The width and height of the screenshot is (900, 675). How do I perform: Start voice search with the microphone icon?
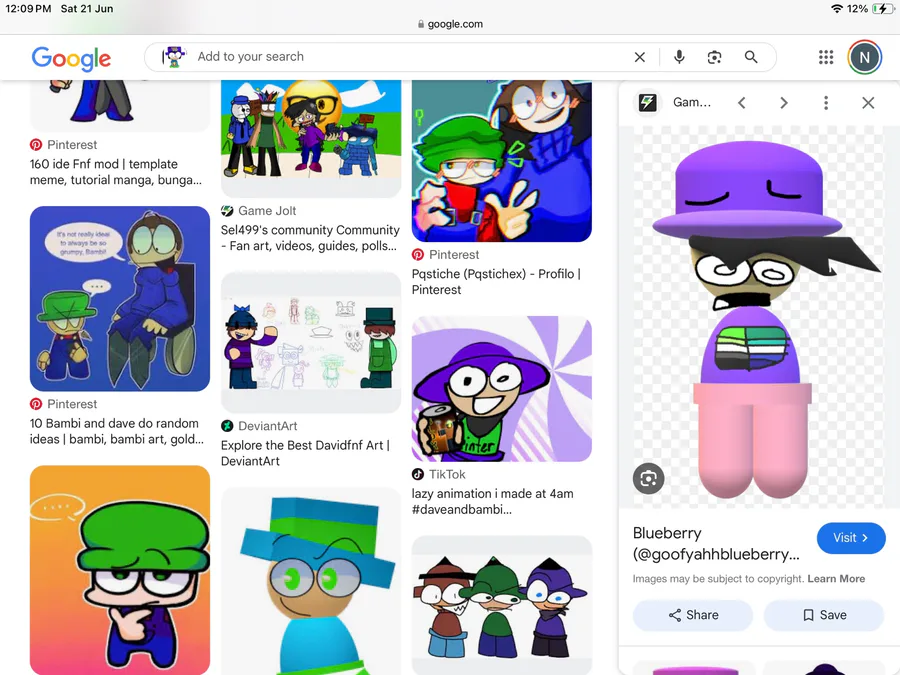point(679,57)
